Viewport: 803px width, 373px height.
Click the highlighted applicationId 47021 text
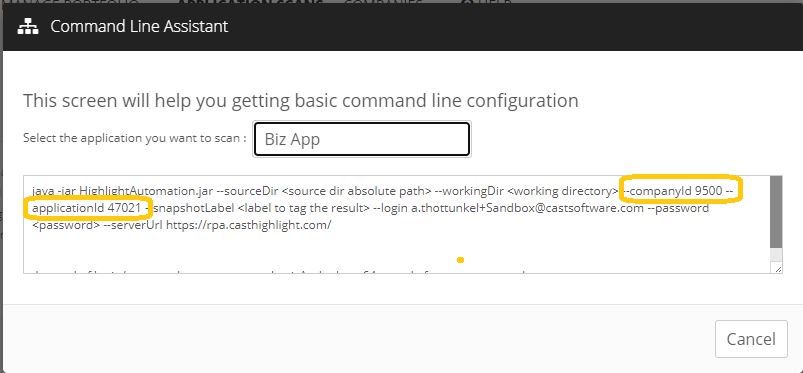click(86, 209)
